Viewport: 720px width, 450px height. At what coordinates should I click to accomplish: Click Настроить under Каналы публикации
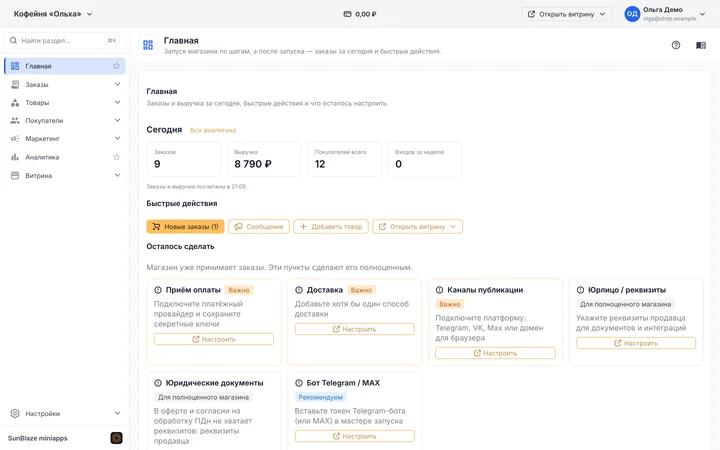click(495, 353)
